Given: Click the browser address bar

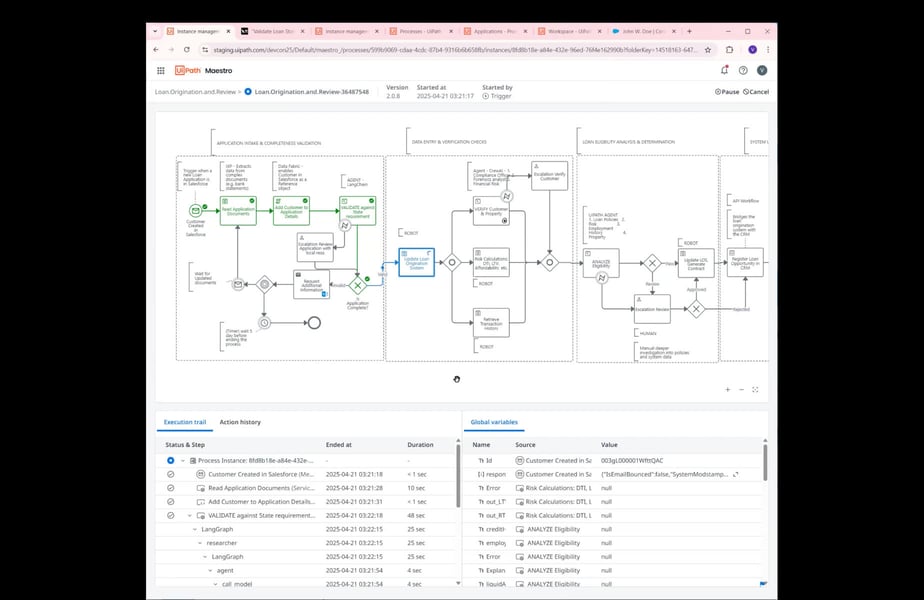Looking at the screenshot, I should [x=454, y=50].
